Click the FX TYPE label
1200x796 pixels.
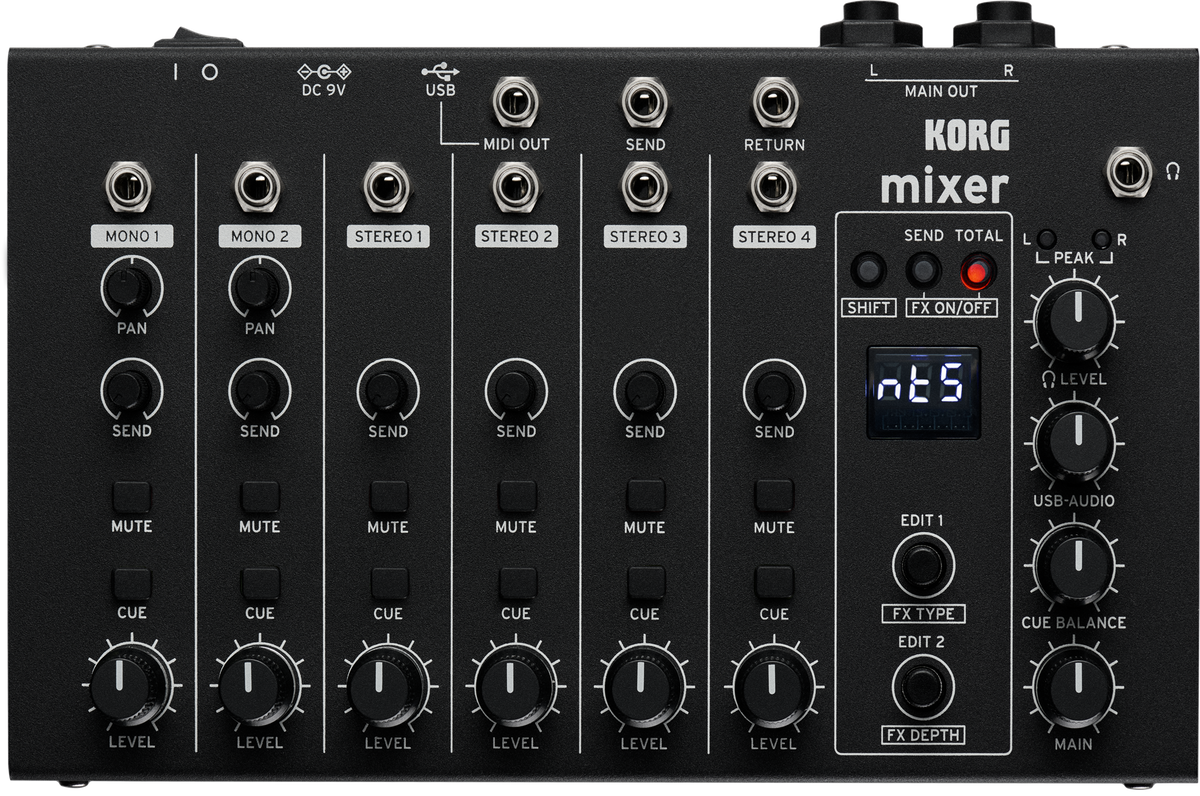tap(922, 614)
